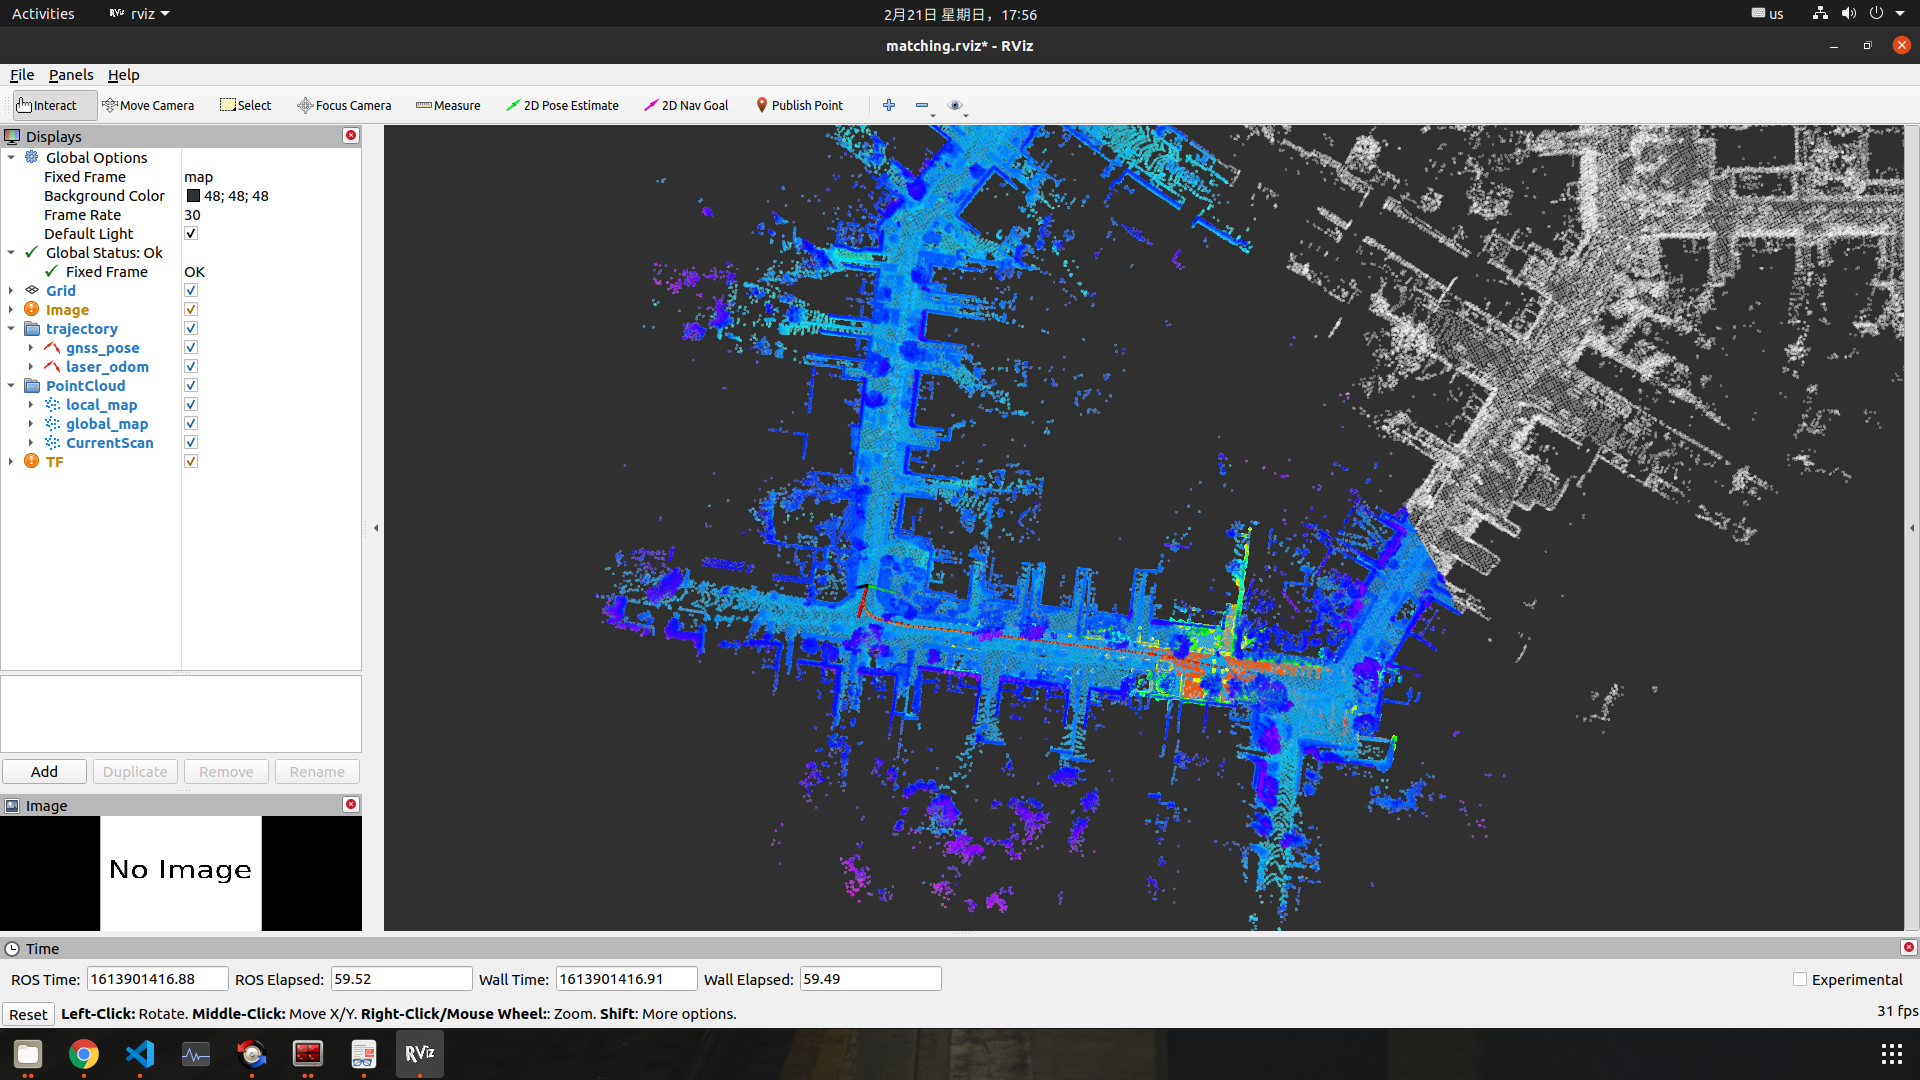This screenshot has height=1080, width=1920.
Task: Select the 2D Pose Estimate tool
Action: [x=562, y=105]
